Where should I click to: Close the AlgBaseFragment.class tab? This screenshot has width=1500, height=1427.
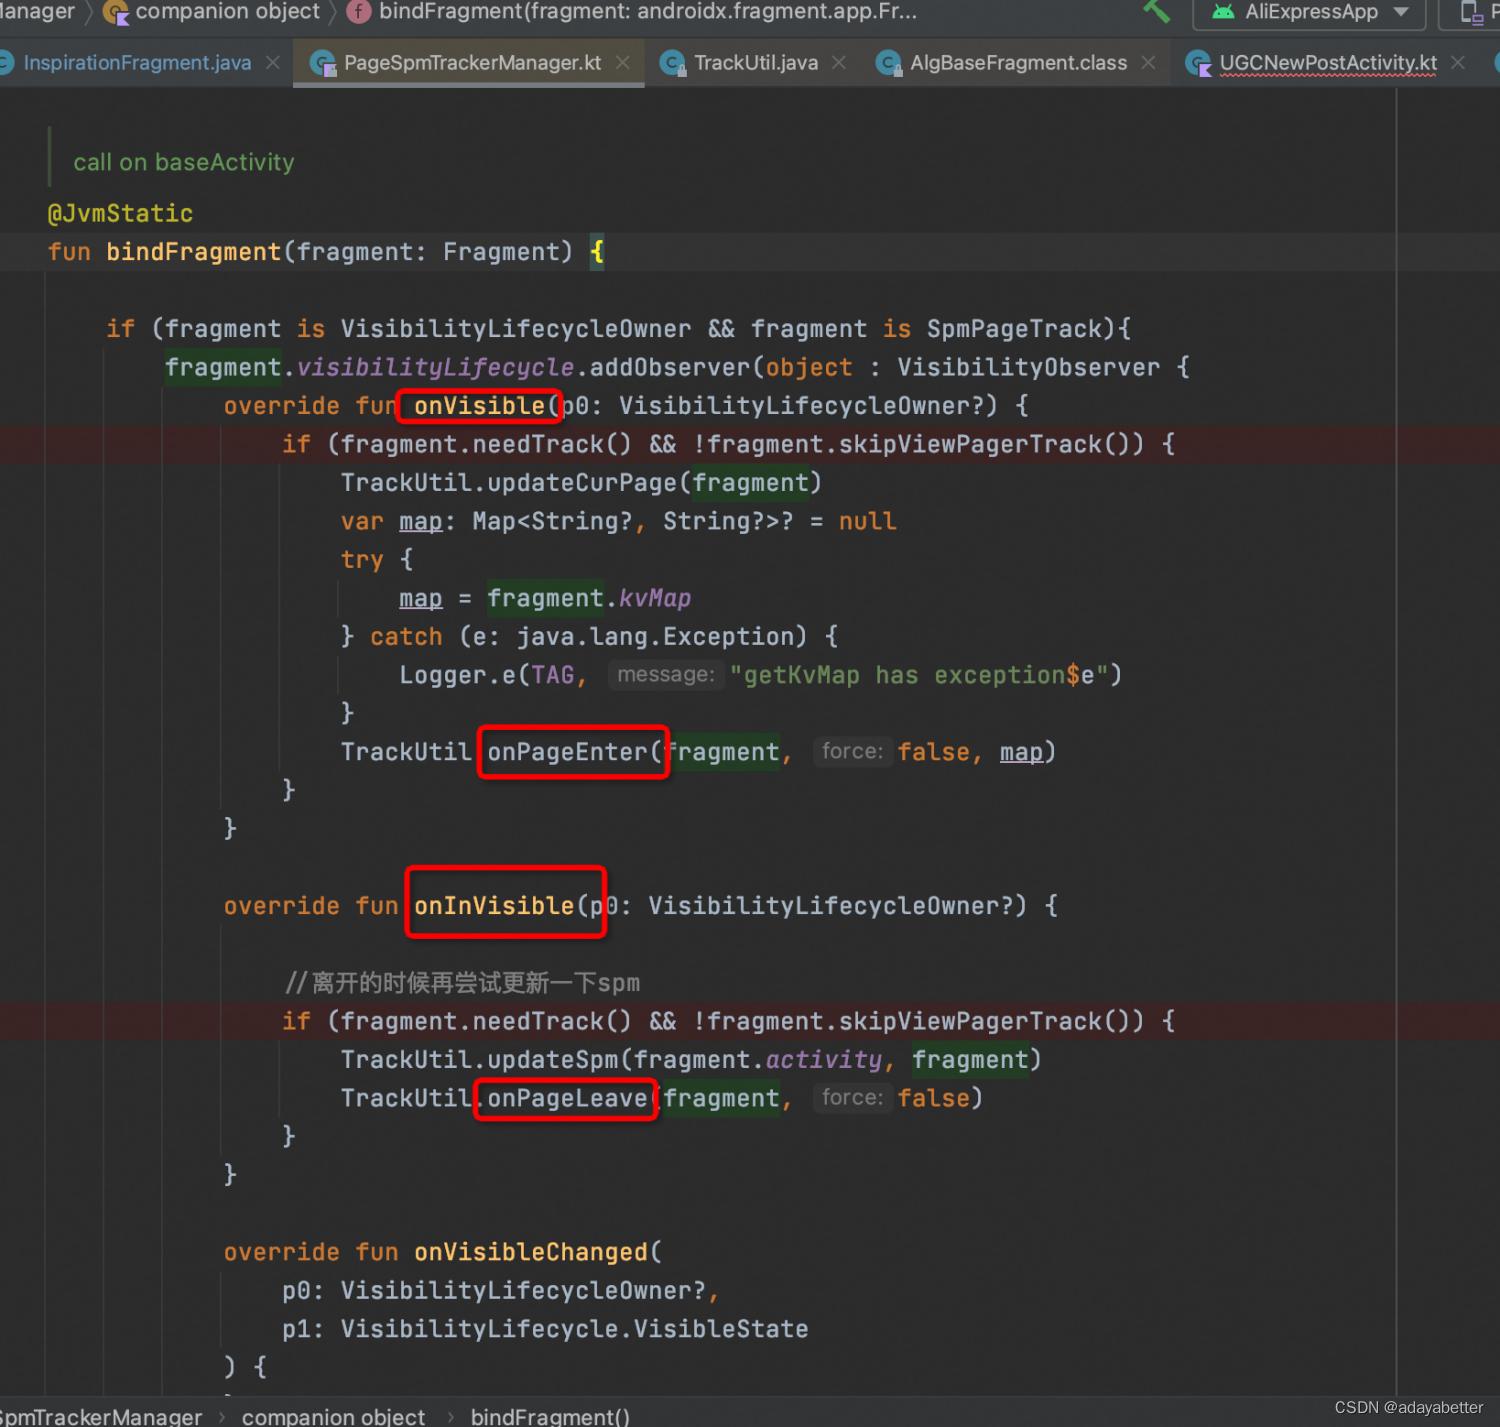(1148, 63)
